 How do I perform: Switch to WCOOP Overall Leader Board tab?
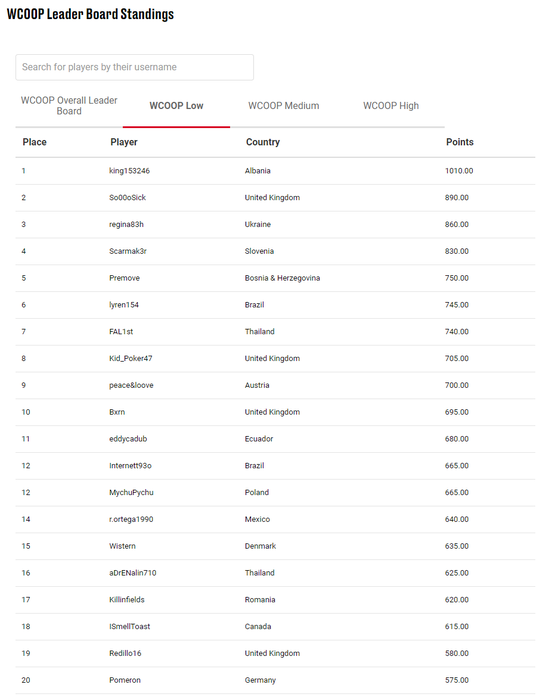(x=69, y=106)
